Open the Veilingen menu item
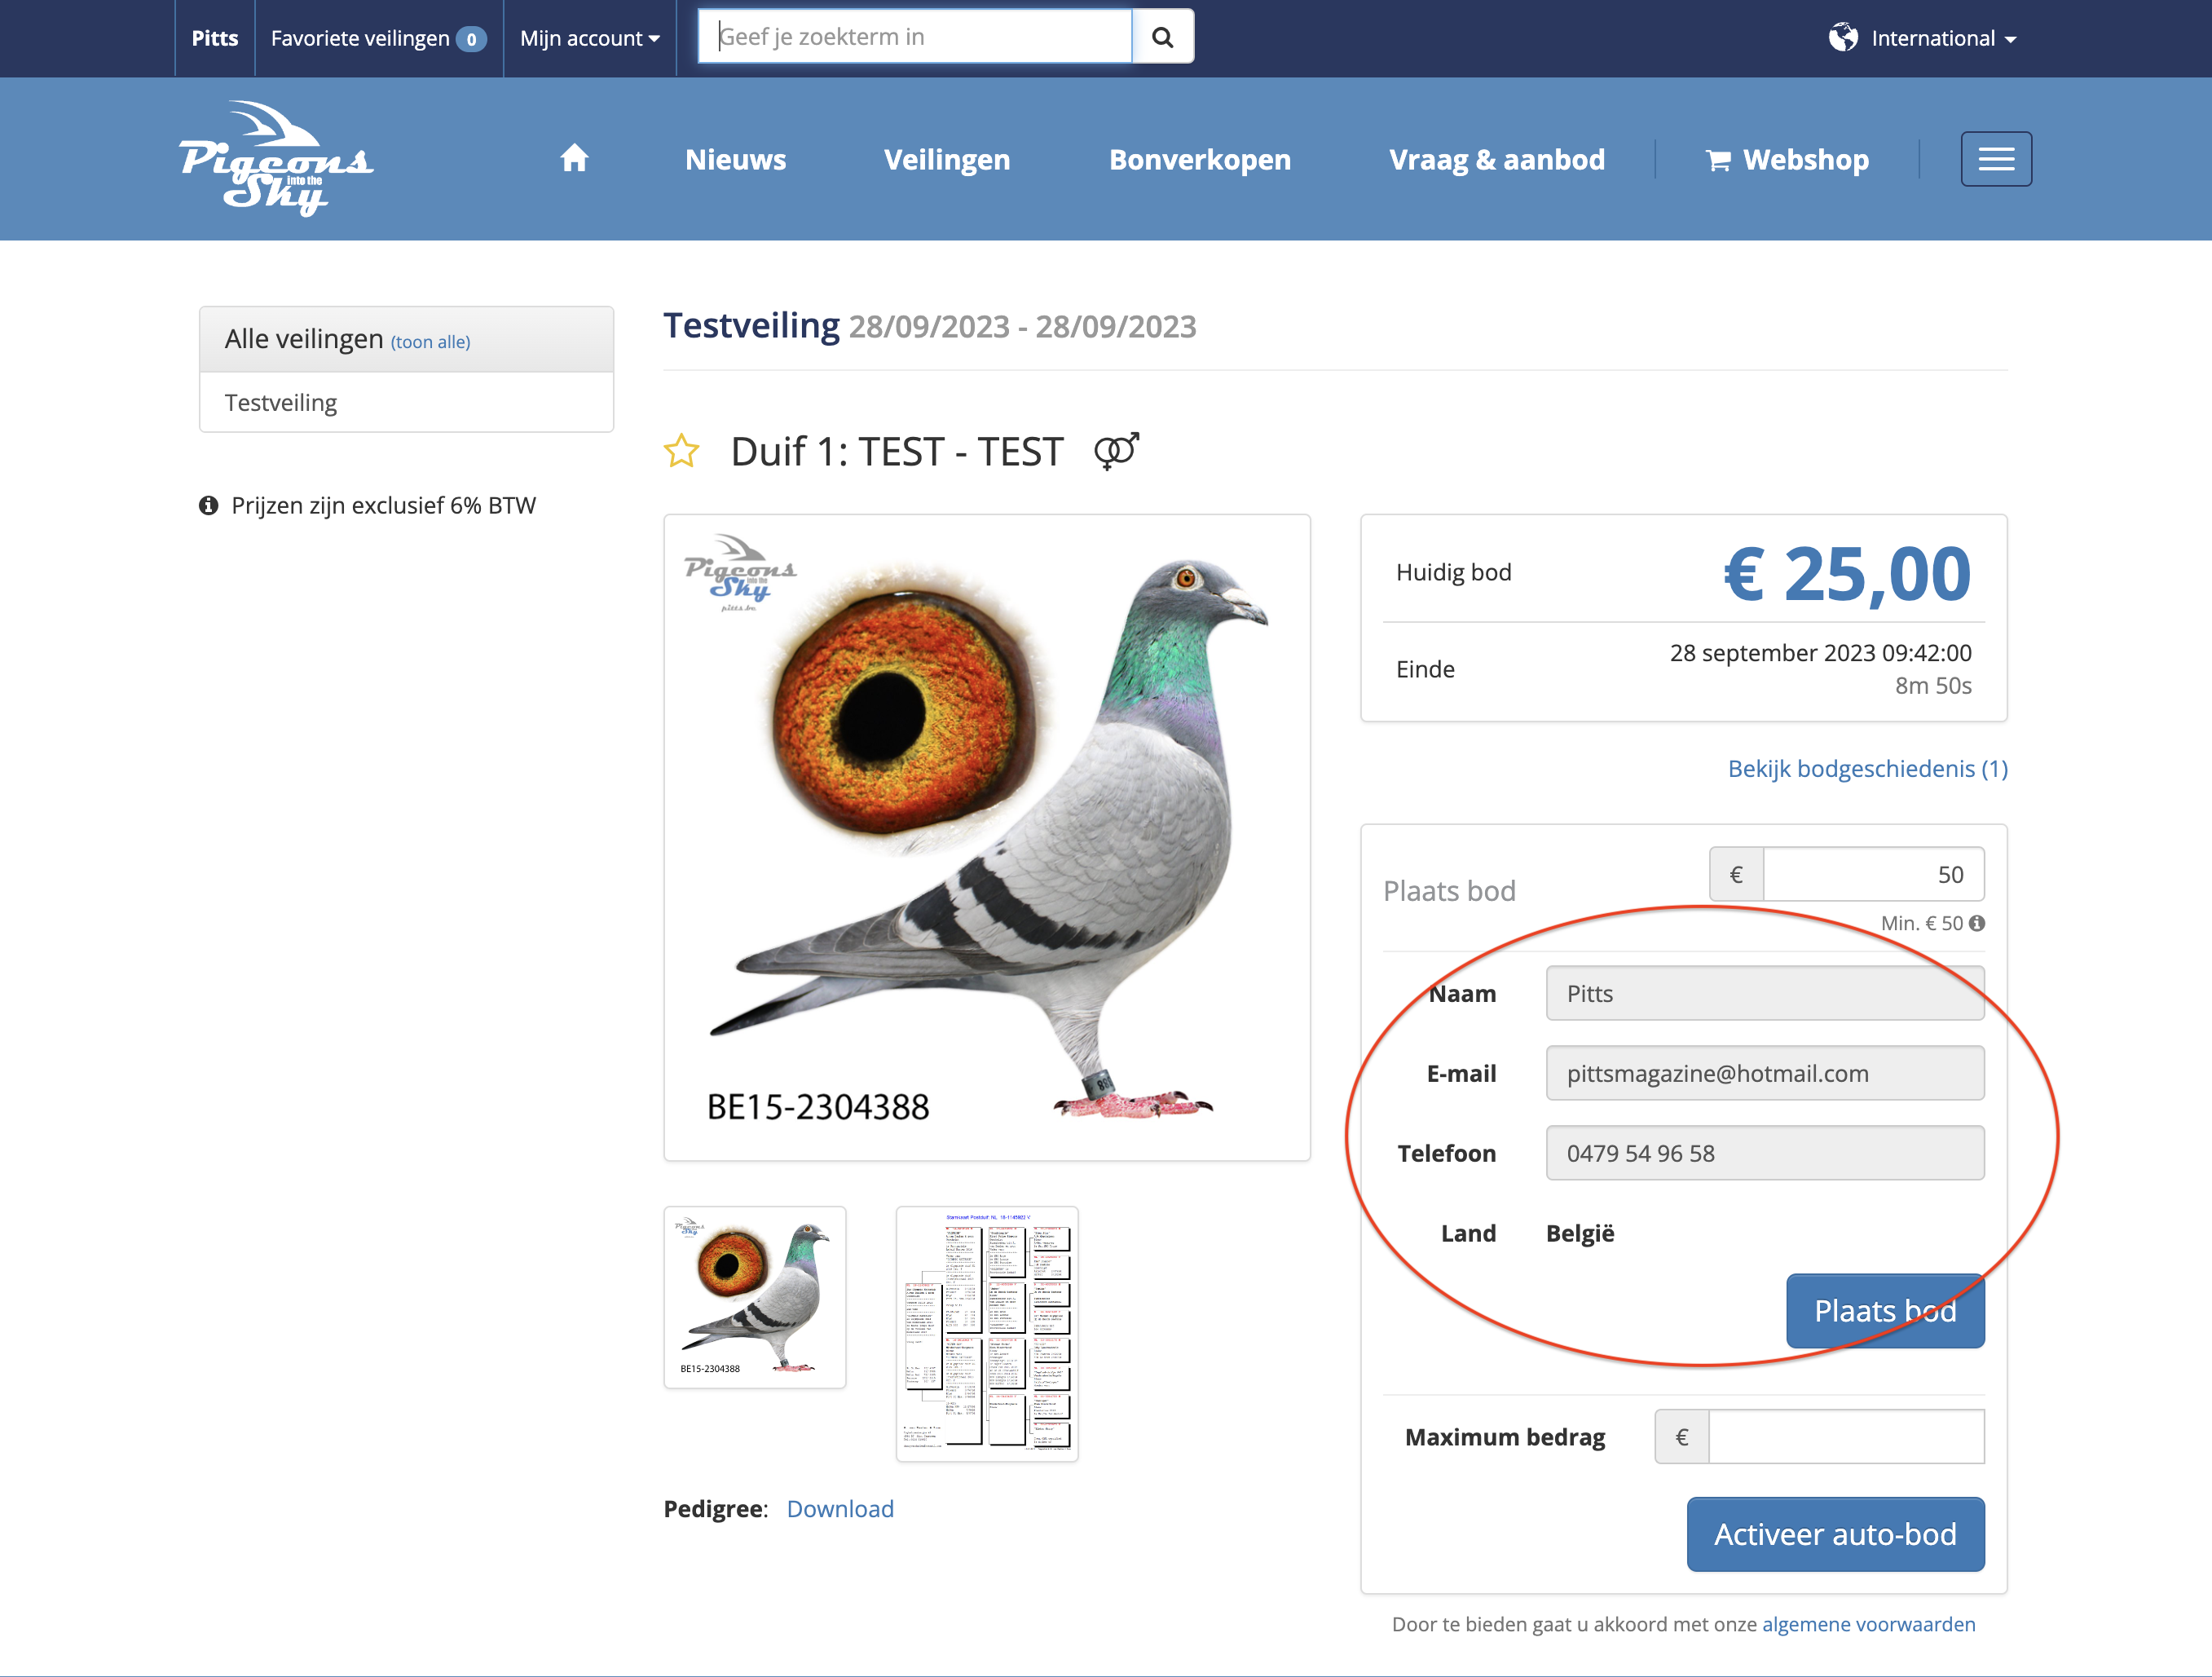The image size is (2212, 1677). [x=946, y=159]
